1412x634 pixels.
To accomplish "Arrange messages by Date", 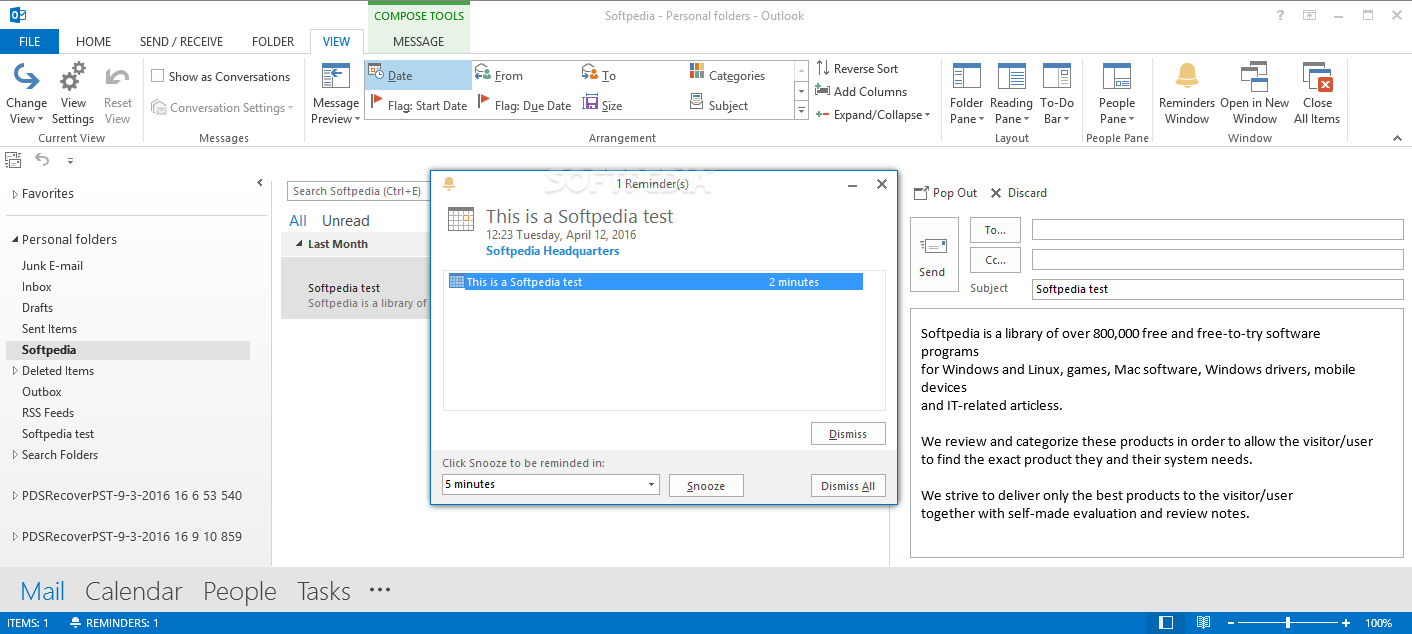I will pos(418,76).
